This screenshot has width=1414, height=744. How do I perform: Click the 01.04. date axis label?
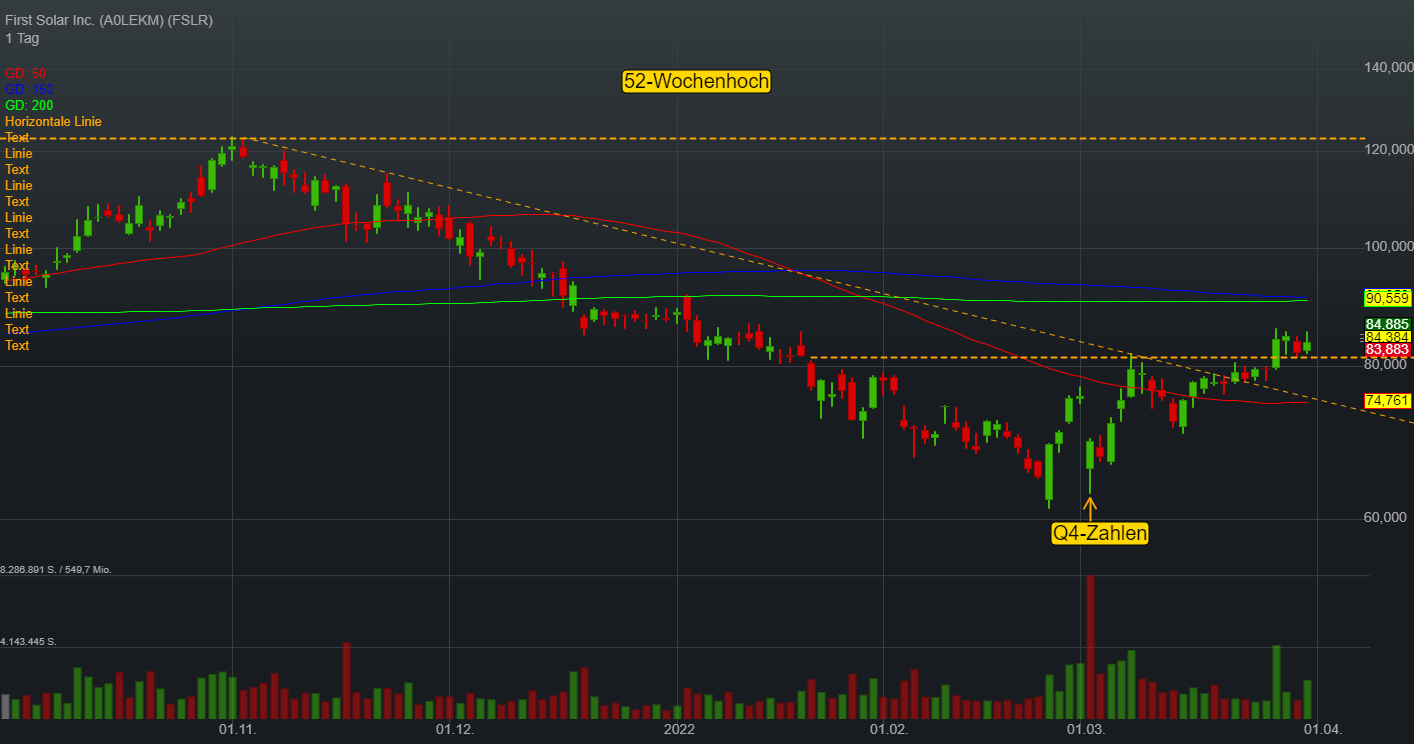point(1322,730)
